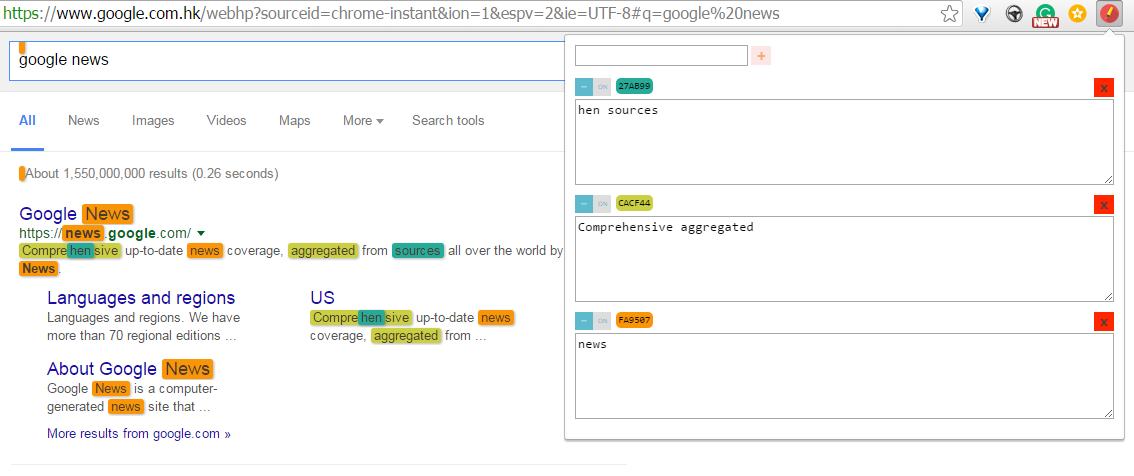Click the red highlighter extension icon
The width and height of the screenshot is (1134, 476).
point(1109,14)
